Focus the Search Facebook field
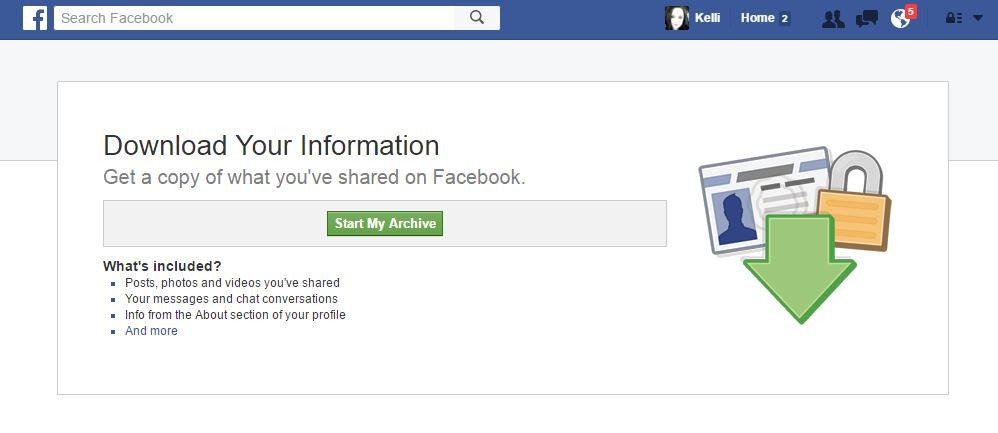The image size is (998, 433). coord(255,18)
